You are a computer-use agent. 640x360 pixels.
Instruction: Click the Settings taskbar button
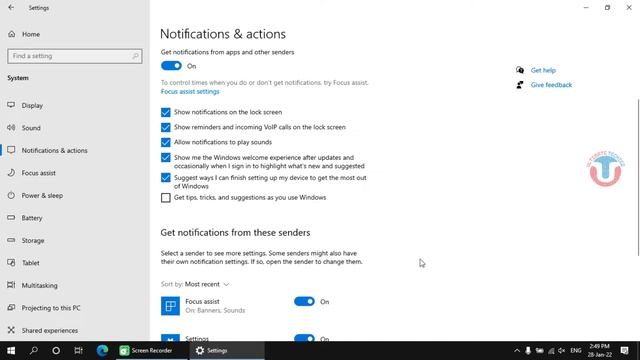(x=227, y=351)
